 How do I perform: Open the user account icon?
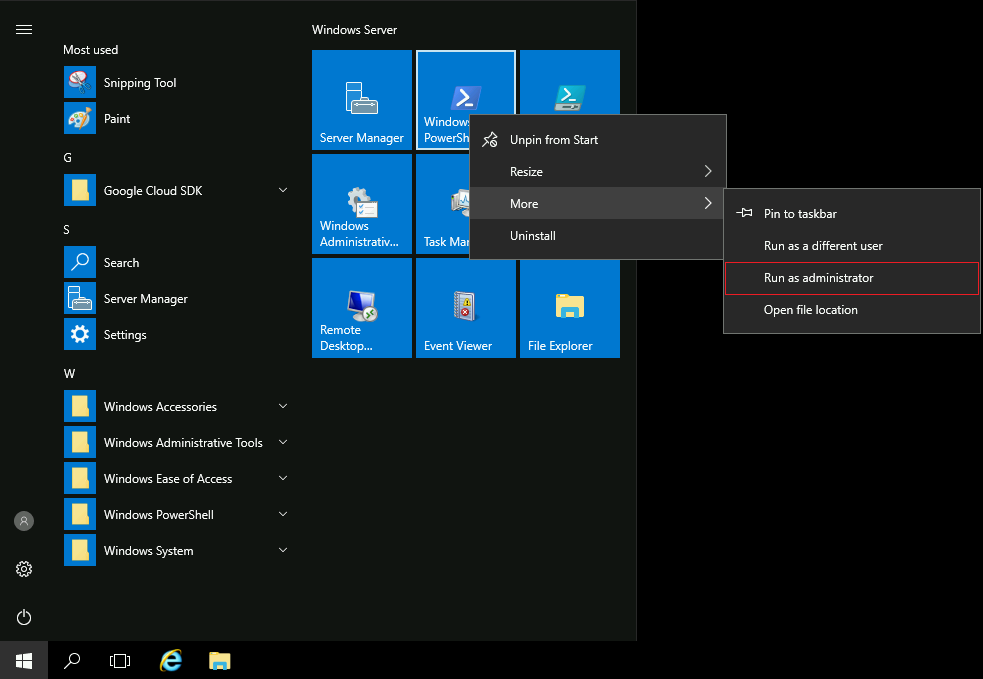tap(24, 521)
